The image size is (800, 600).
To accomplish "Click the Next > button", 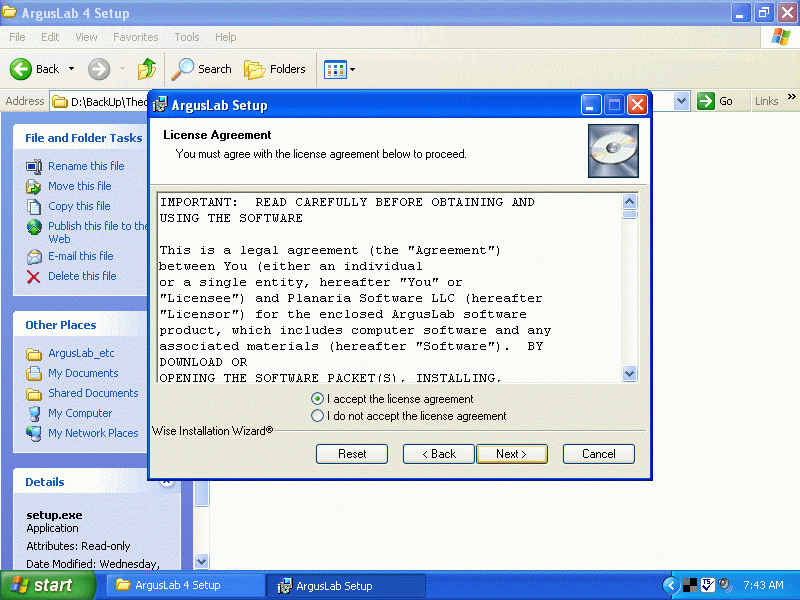I will click(512, 454).
